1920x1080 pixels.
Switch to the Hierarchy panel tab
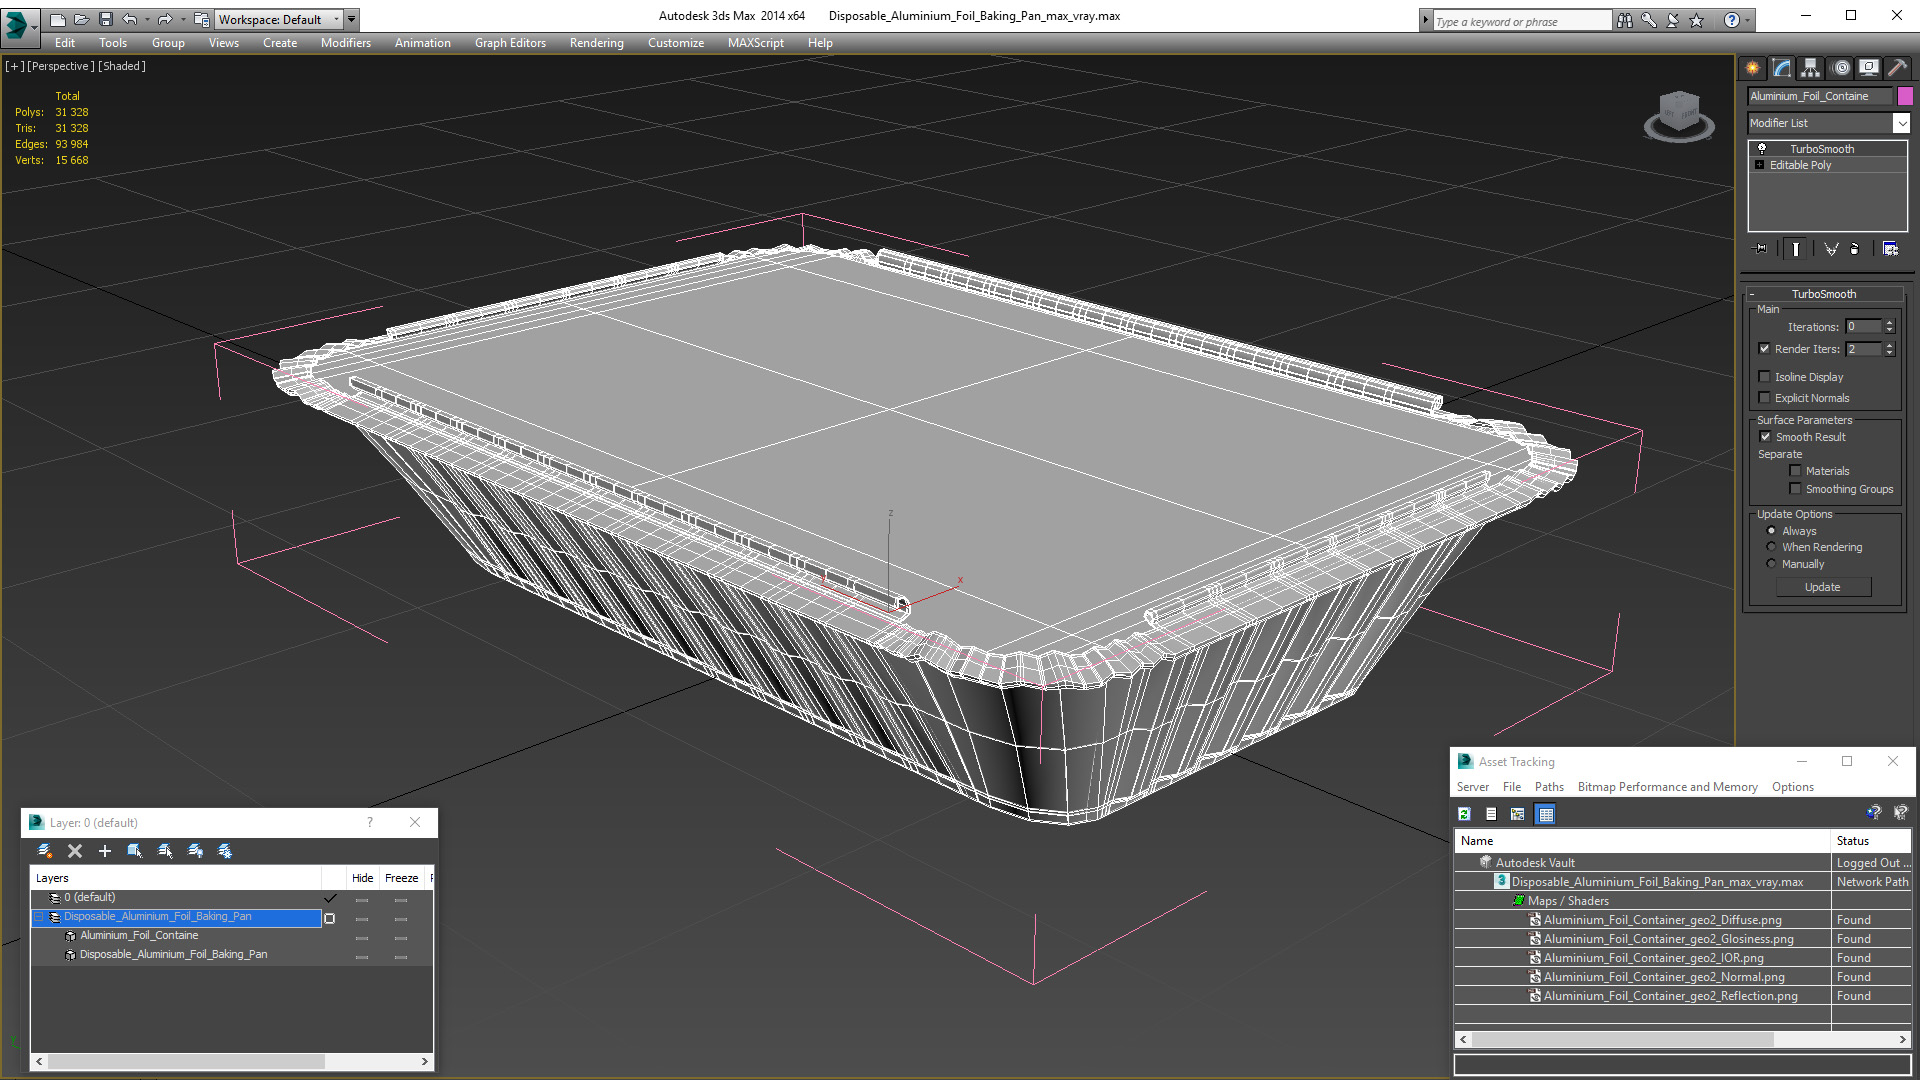tap(1811, 68)
